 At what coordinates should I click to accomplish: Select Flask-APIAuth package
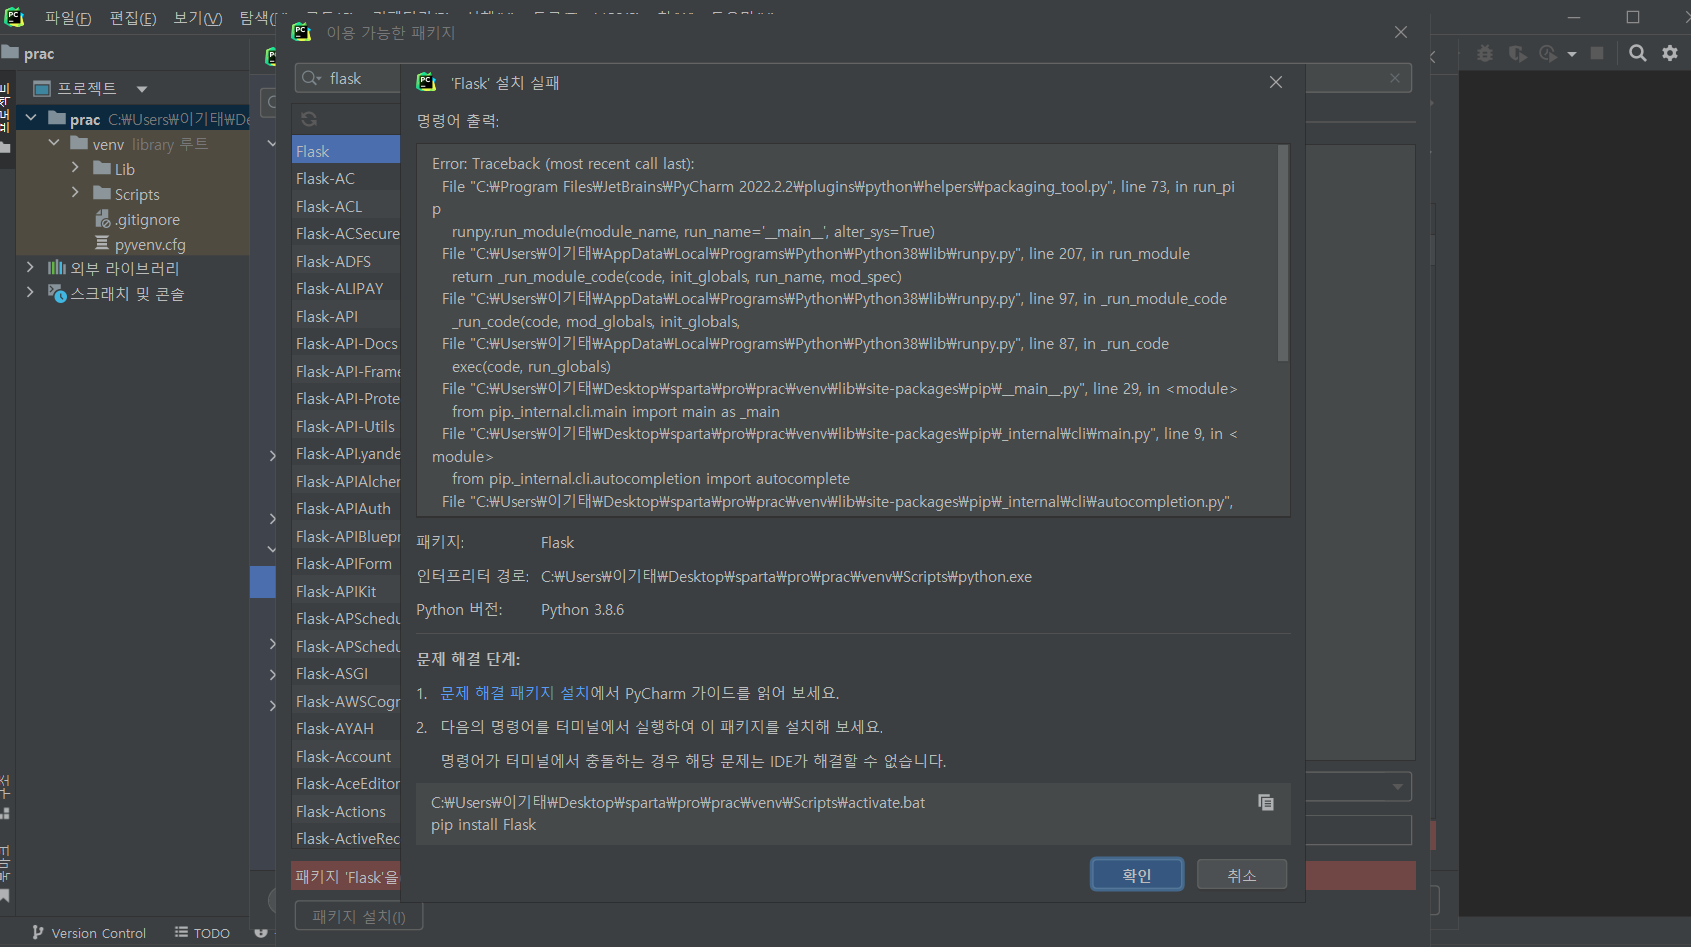point(346,508)
